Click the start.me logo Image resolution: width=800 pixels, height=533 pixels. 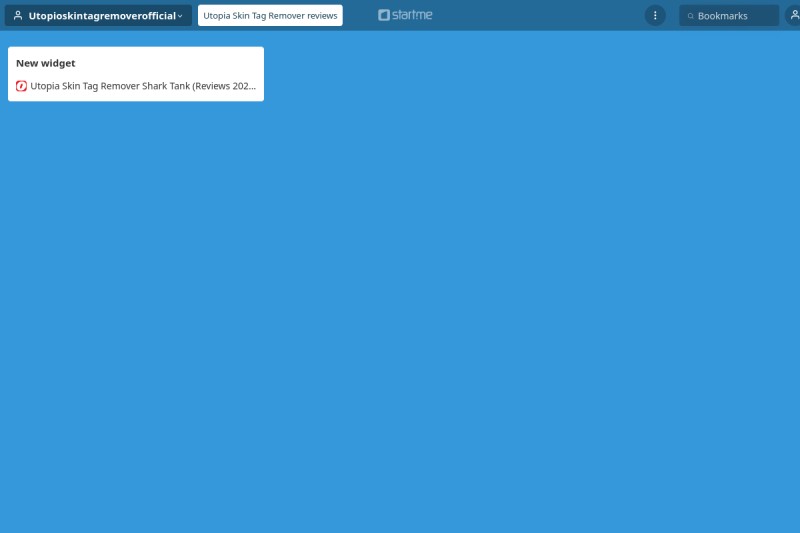pos(405,15)
